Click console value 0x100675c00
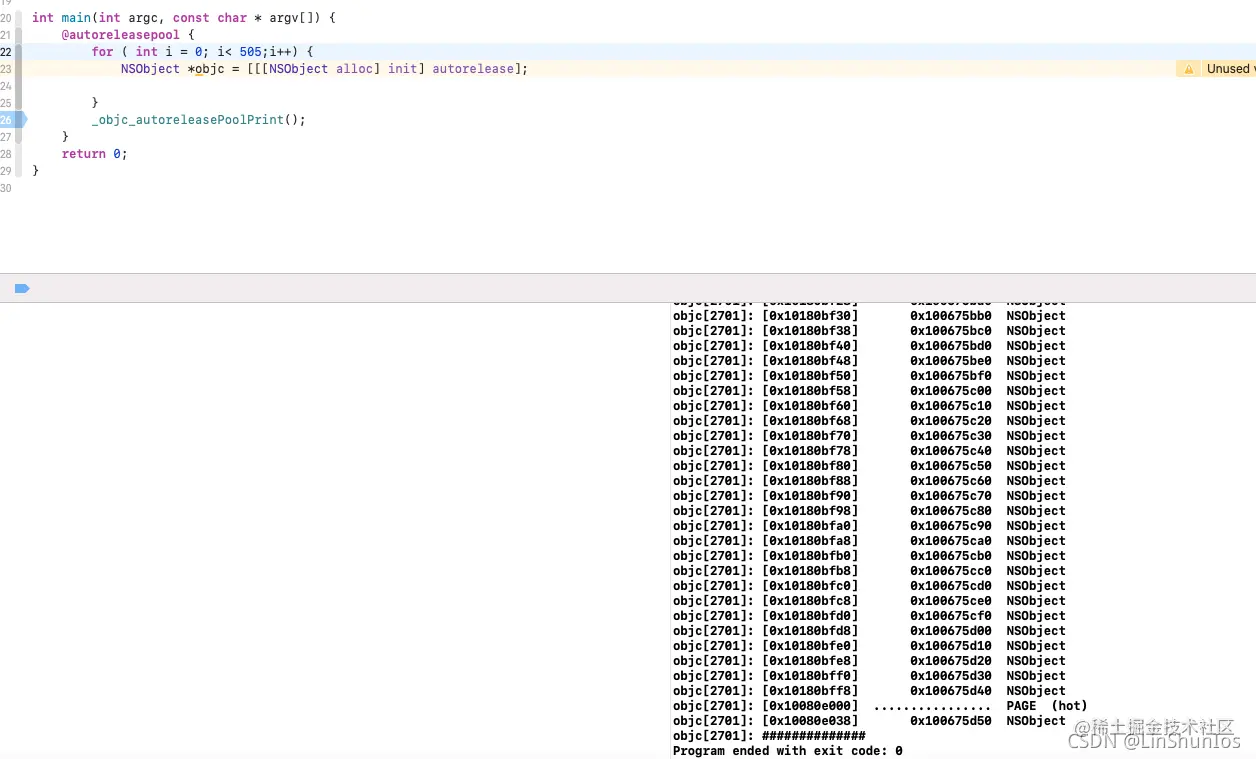The width and height of the screenshot is (1256, 759). click(950, 391)
